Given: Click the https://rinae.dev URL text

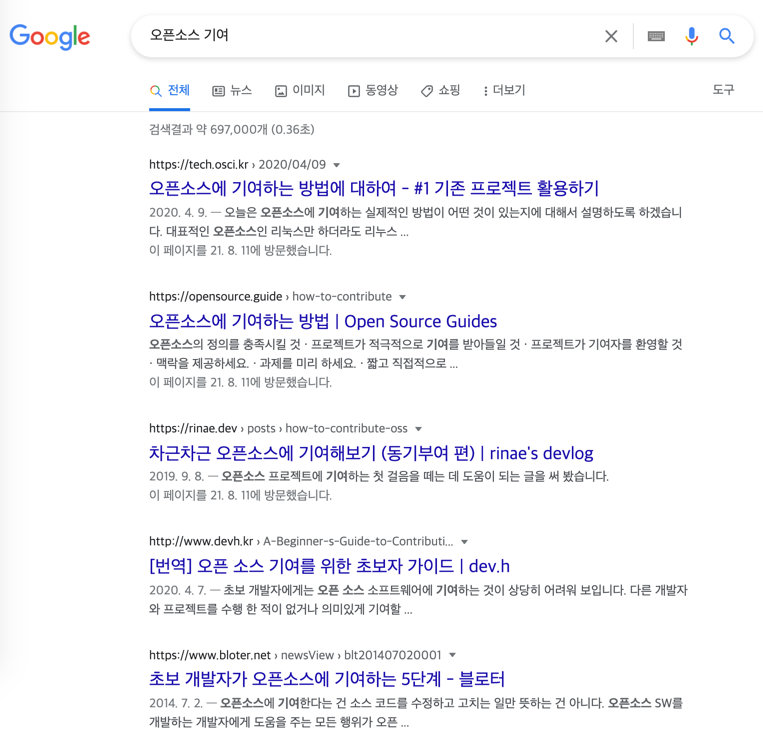Looking at the screenshot, I should coord(193,428).
